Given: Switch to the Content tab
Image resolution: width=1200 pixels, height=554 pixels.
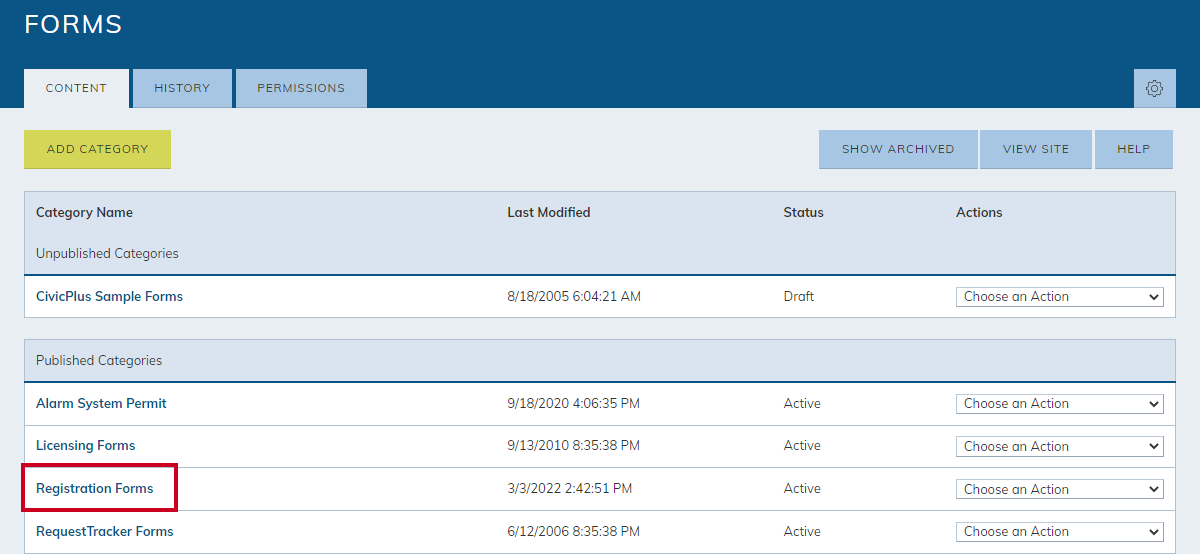Looking at the screenshot, I should (x=76, y=88).
